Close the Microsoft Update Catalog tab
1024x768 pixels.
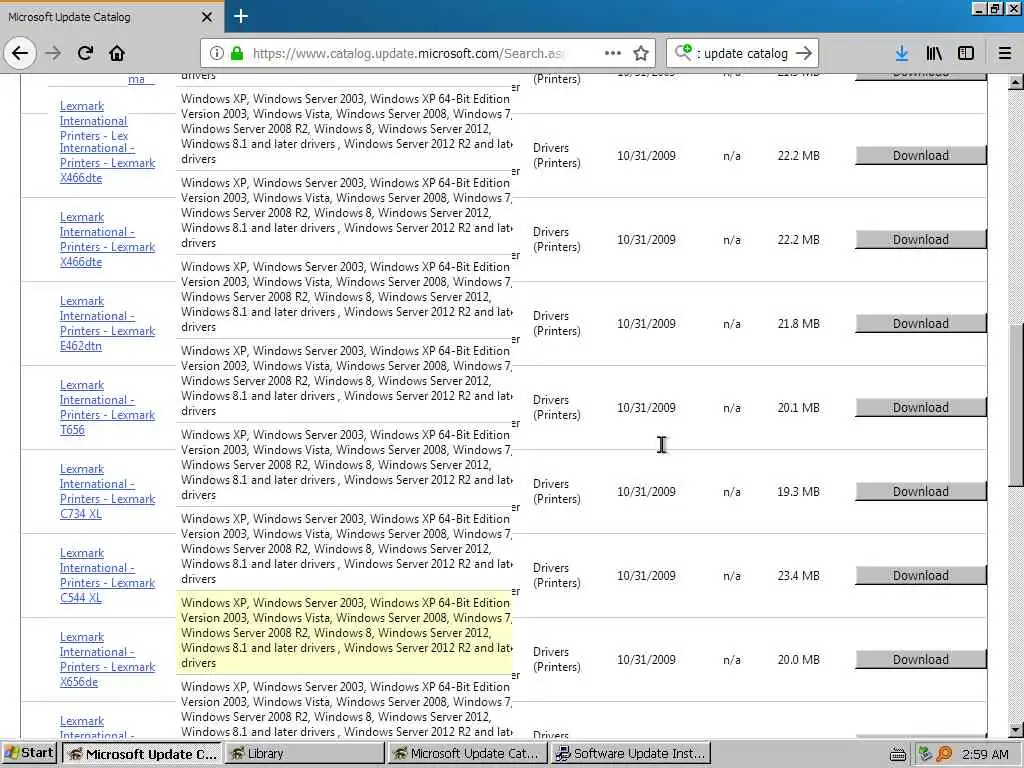pos(207,17)
